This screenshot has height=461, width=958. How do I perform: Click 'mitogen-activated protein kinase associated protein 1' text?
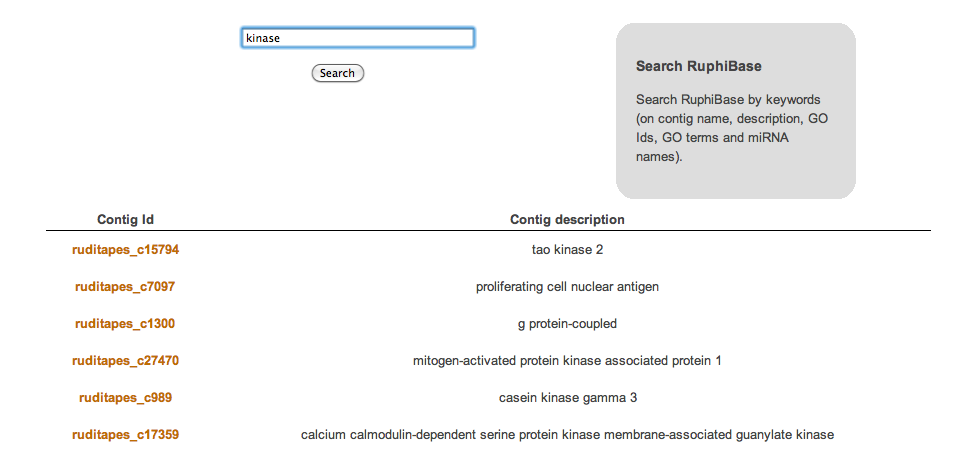pyautogui.click(x=568, y=361)
